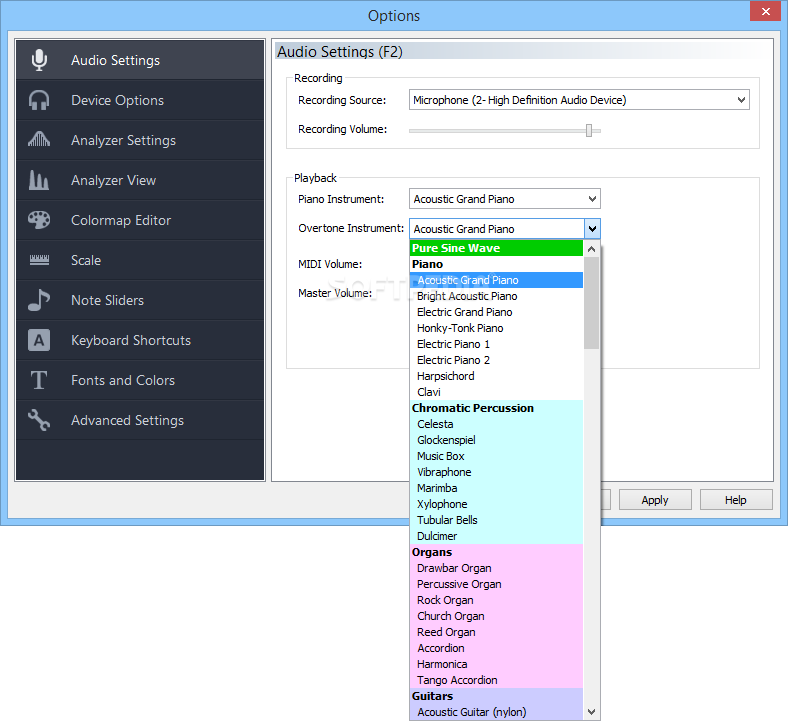Select Reed Organ
This screenshot has height=721, width=788.
(497, 632)
